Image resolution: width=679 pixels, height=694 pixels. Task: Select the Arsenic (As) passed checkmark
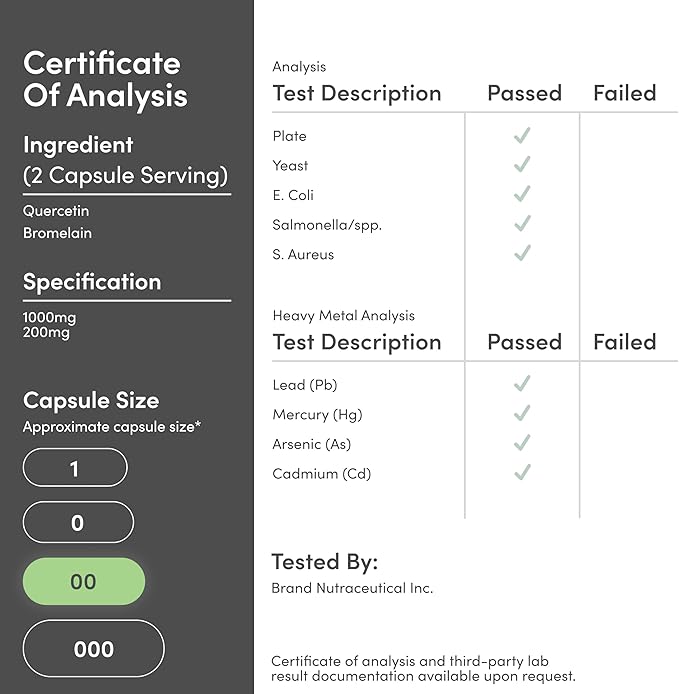(x=521, y=443)
